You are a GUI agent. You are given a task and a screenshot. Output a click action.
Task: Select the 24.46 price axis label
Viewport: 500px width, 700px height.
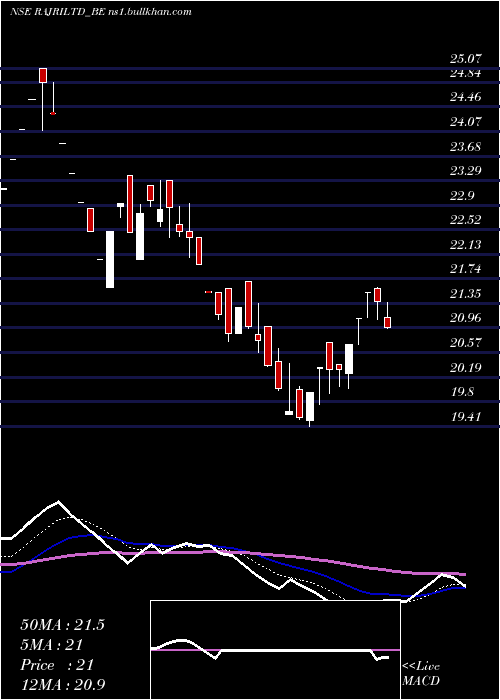(x=466, y=96)
